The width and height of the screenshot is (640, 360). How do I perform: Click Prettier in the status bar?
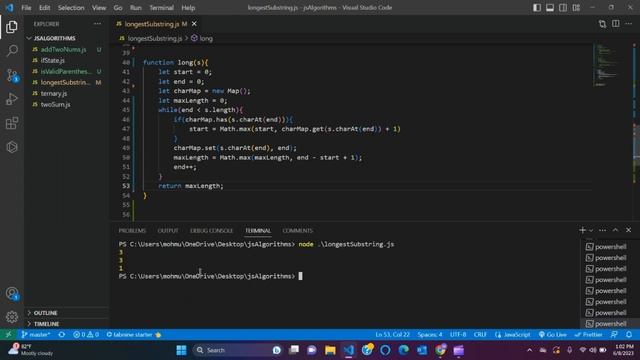pyautogui.click(x=589, y=335)
